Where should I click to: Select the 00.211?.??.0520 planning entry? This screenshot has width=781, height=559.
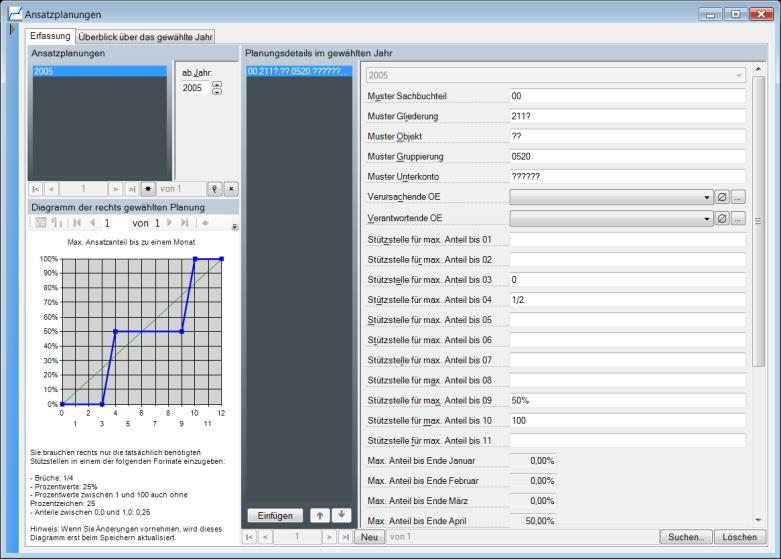[299, 71]
